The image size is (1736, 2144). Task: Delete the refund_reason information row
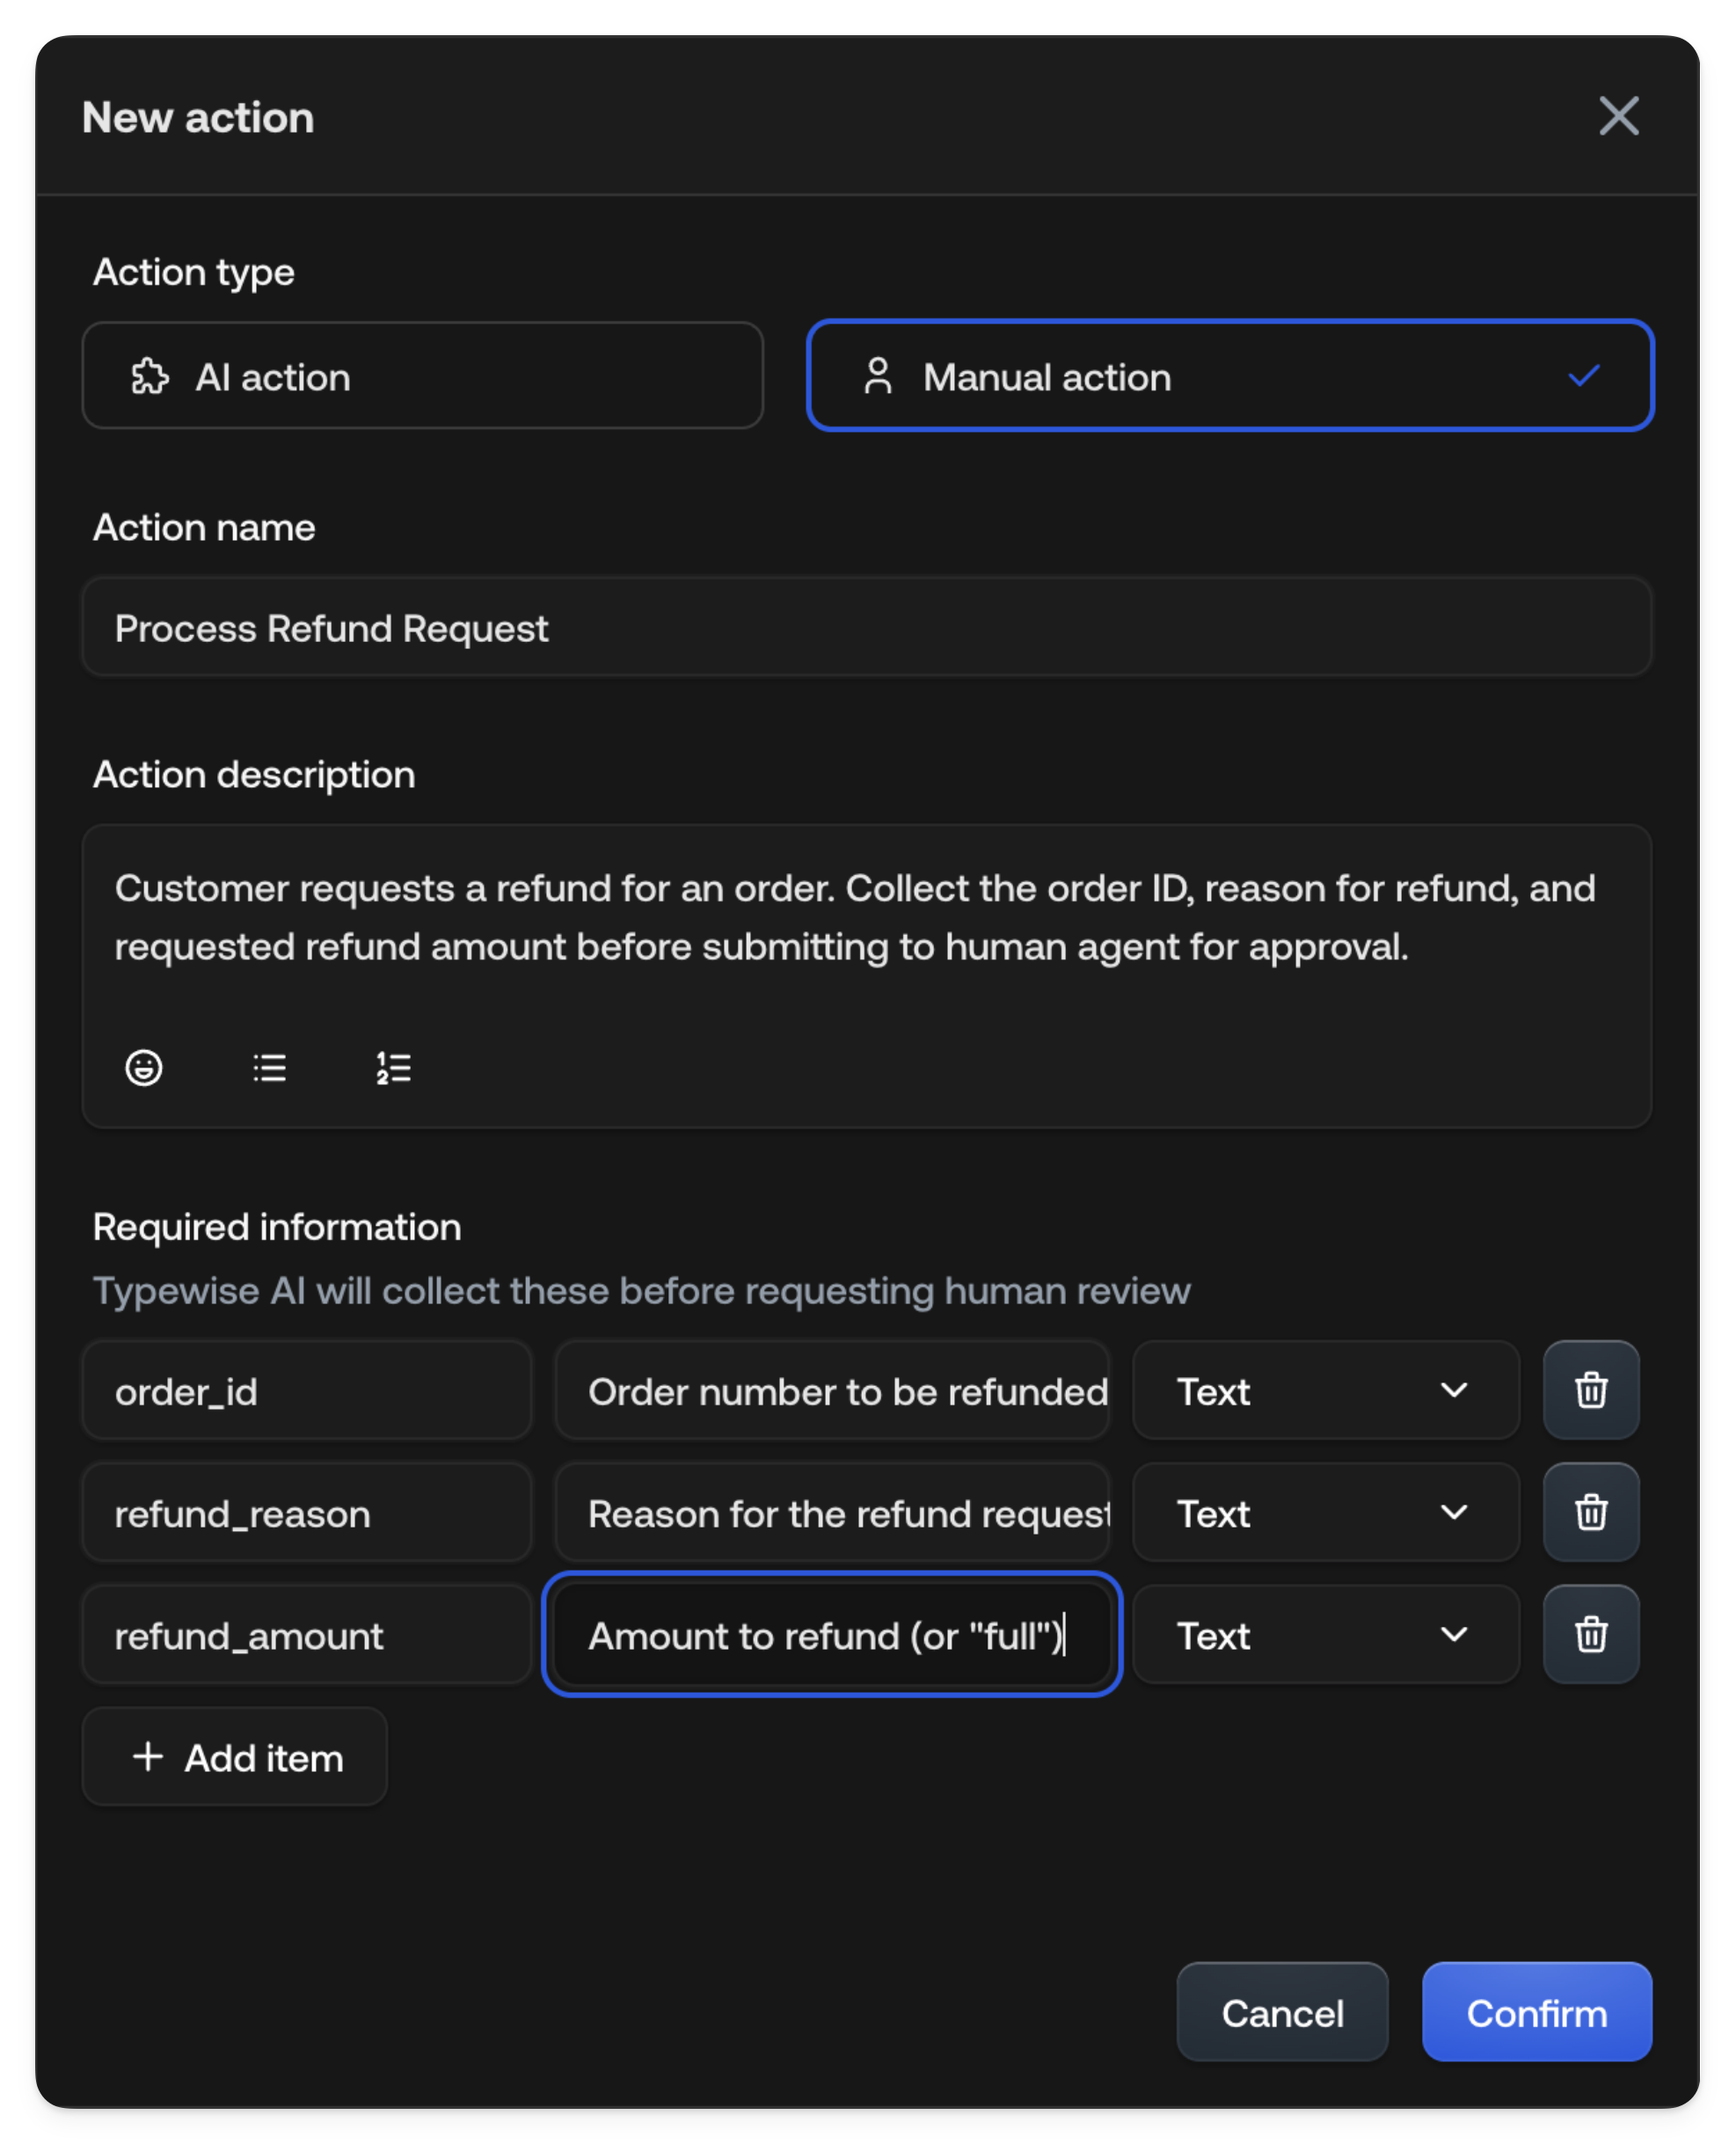pyautogui.click(x=1590, y=1512)
